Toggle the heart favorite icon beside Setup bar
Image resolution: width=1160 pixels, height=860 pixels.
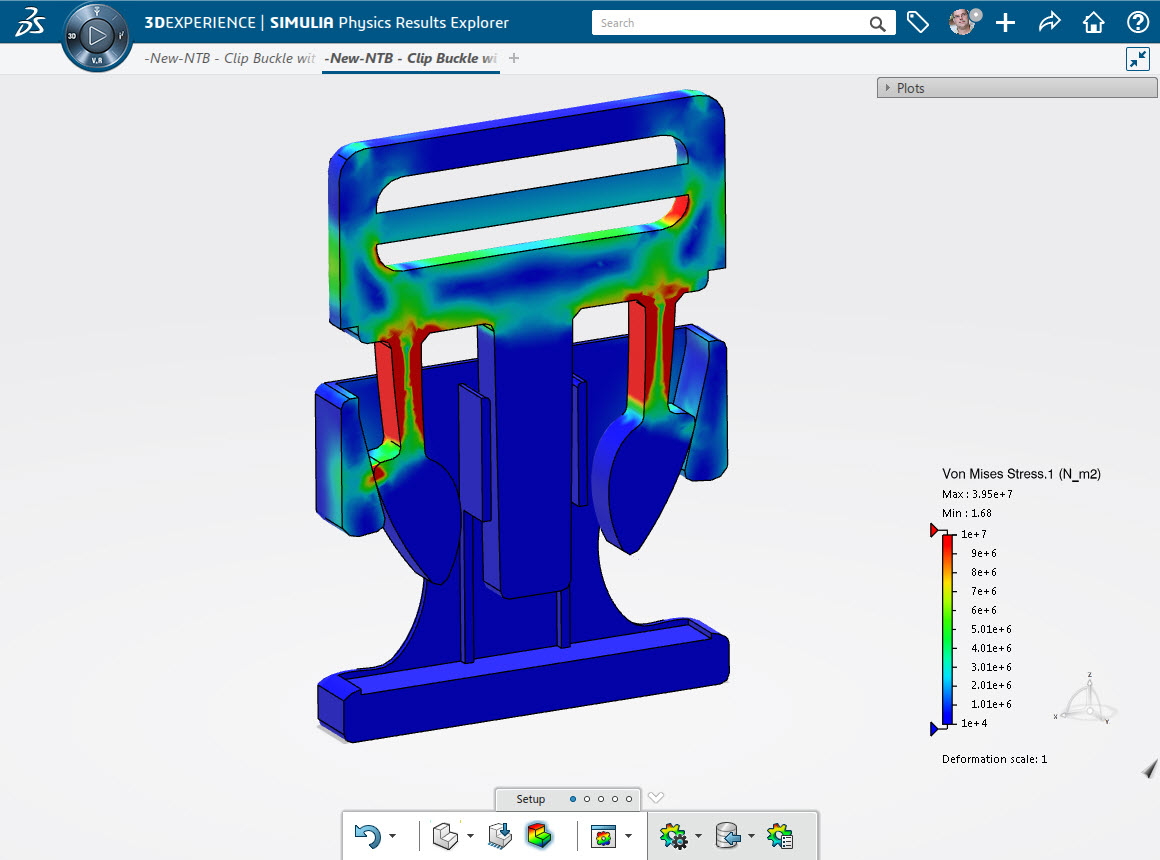[656, 798]
